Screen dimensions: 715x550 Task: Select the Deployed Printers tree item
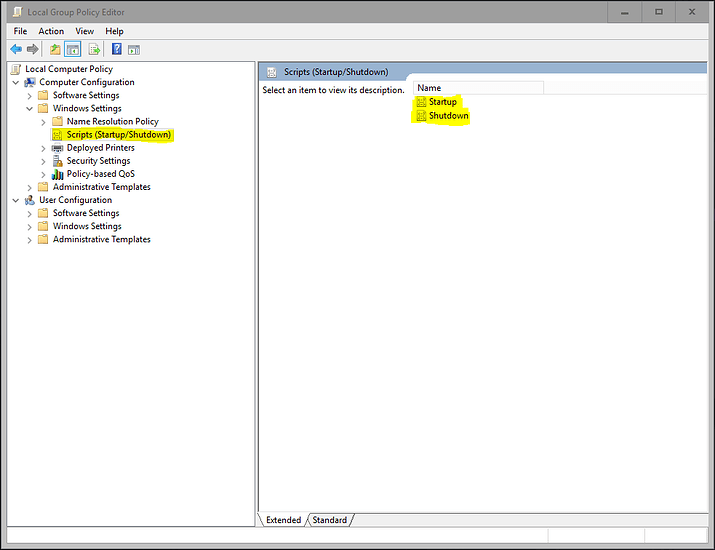[101, 148]
